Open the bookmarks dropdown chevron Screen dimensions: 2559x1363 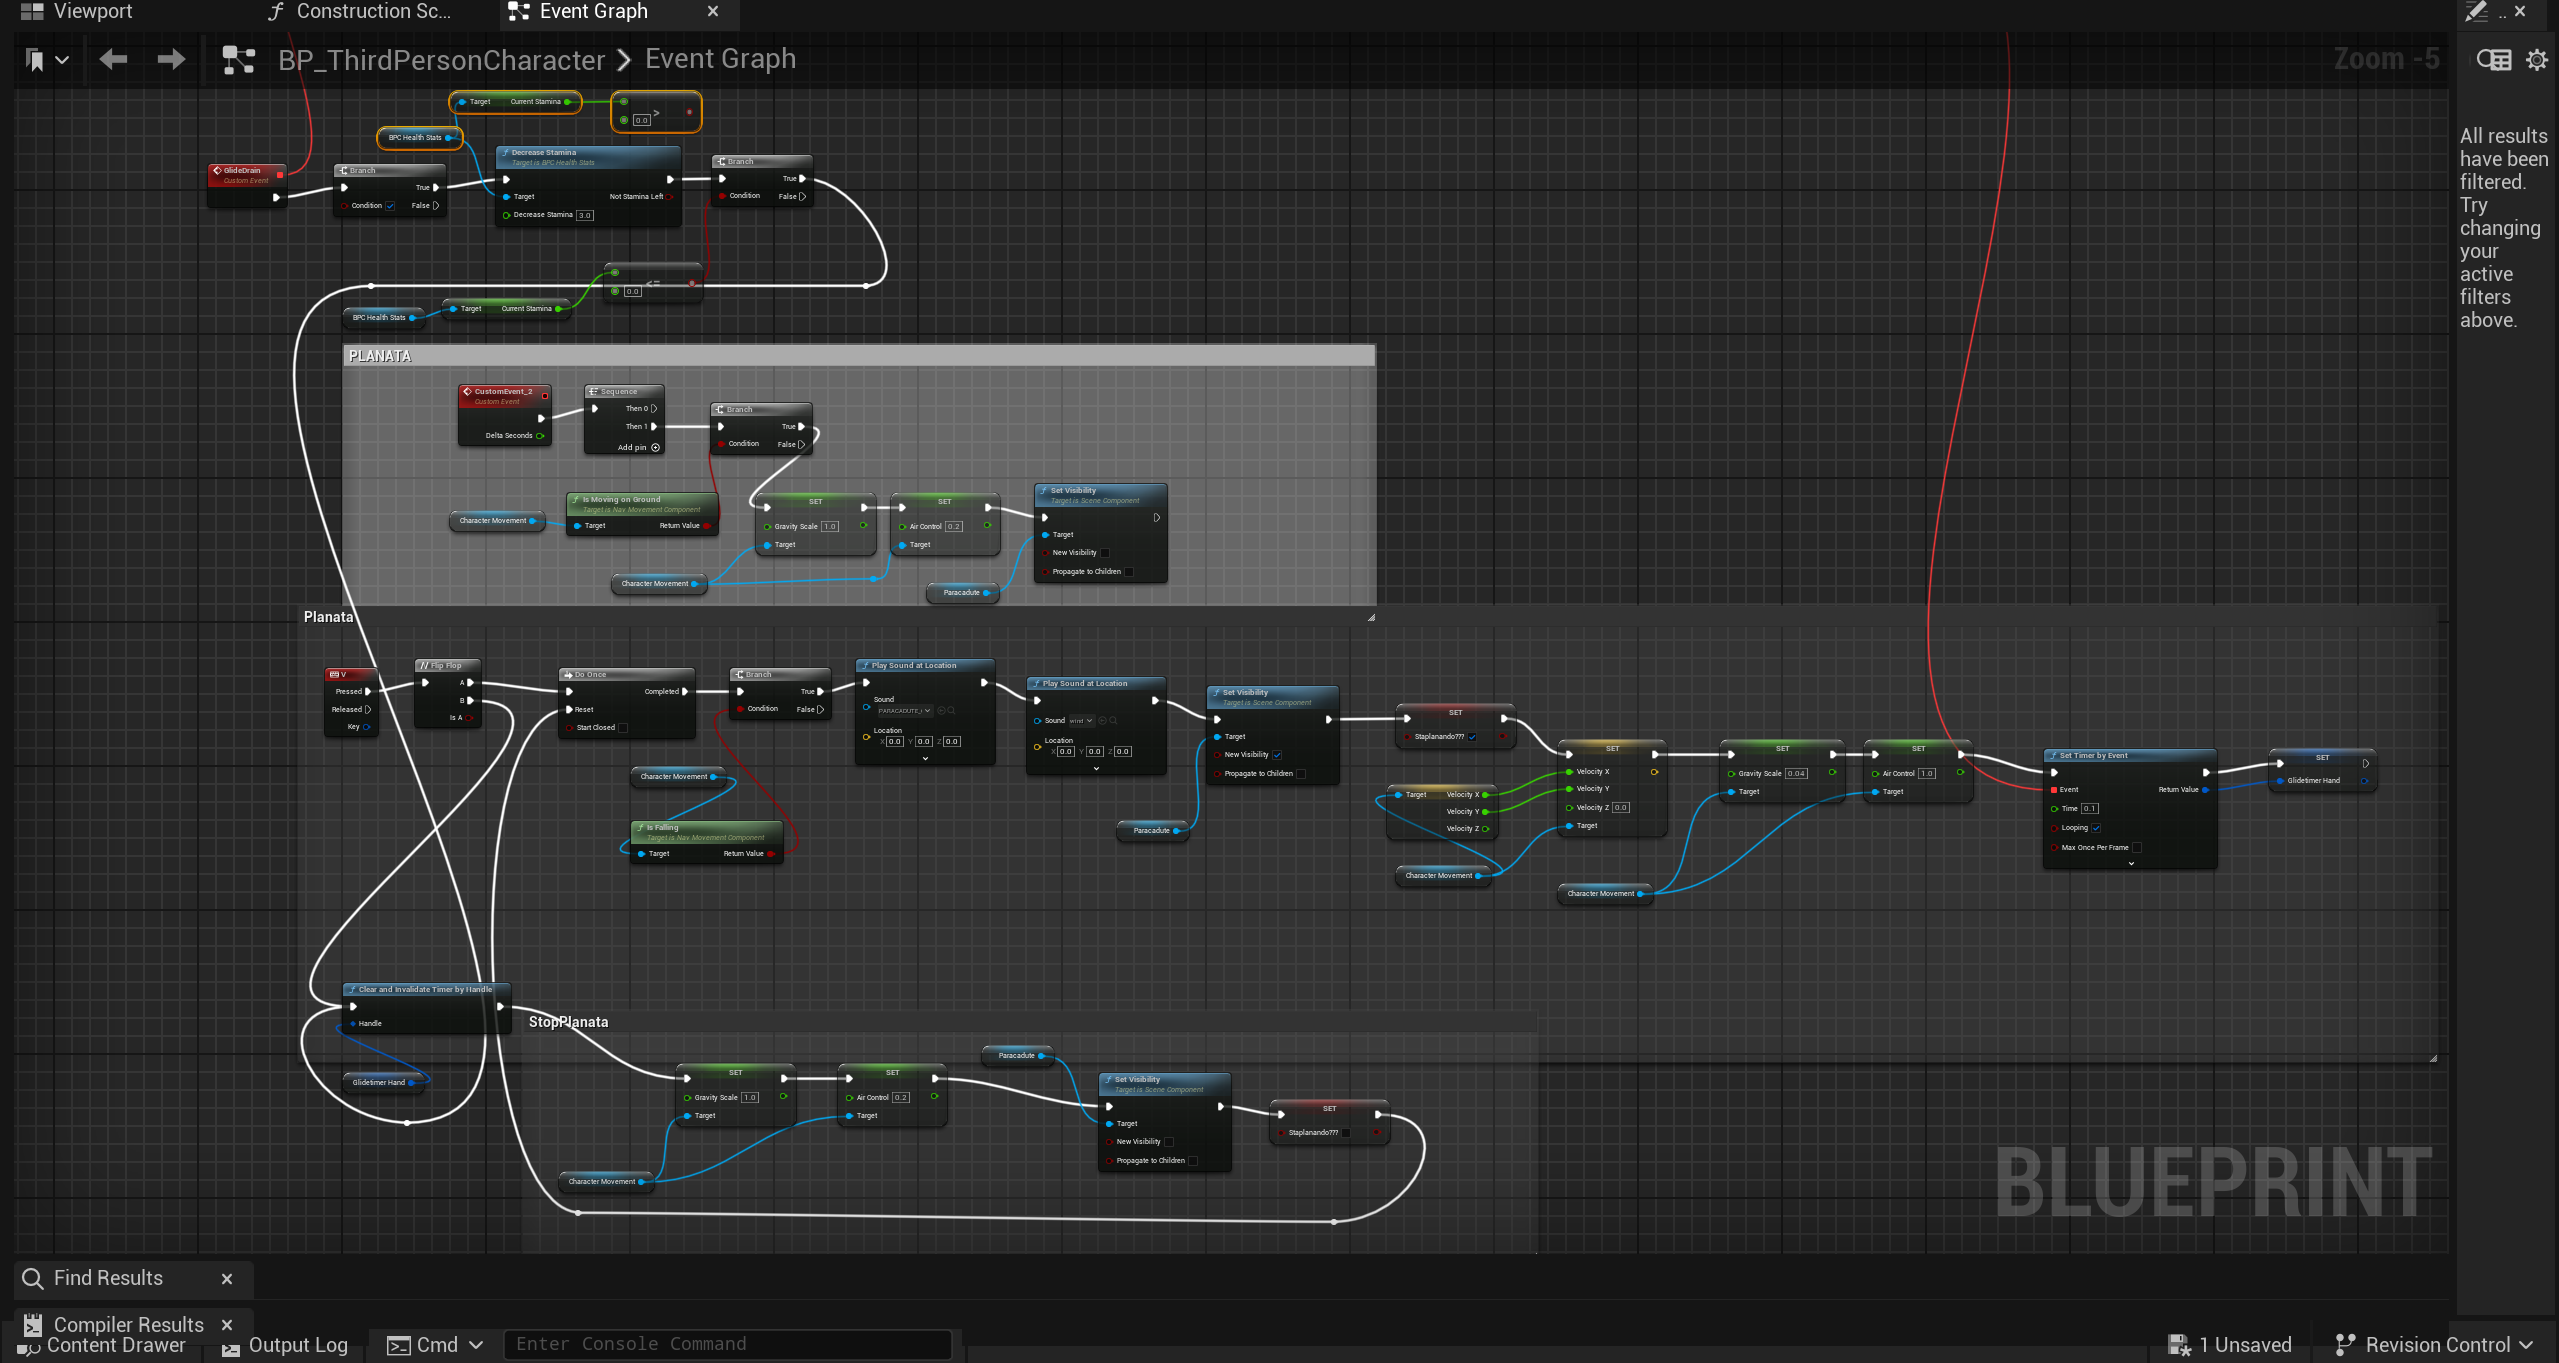pyautogui.click(x=62, y=61)
